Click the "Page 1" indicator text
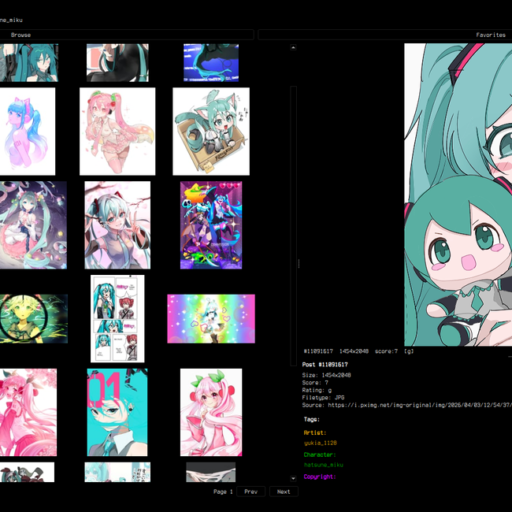512x512 pixels. tap(223, 492)
